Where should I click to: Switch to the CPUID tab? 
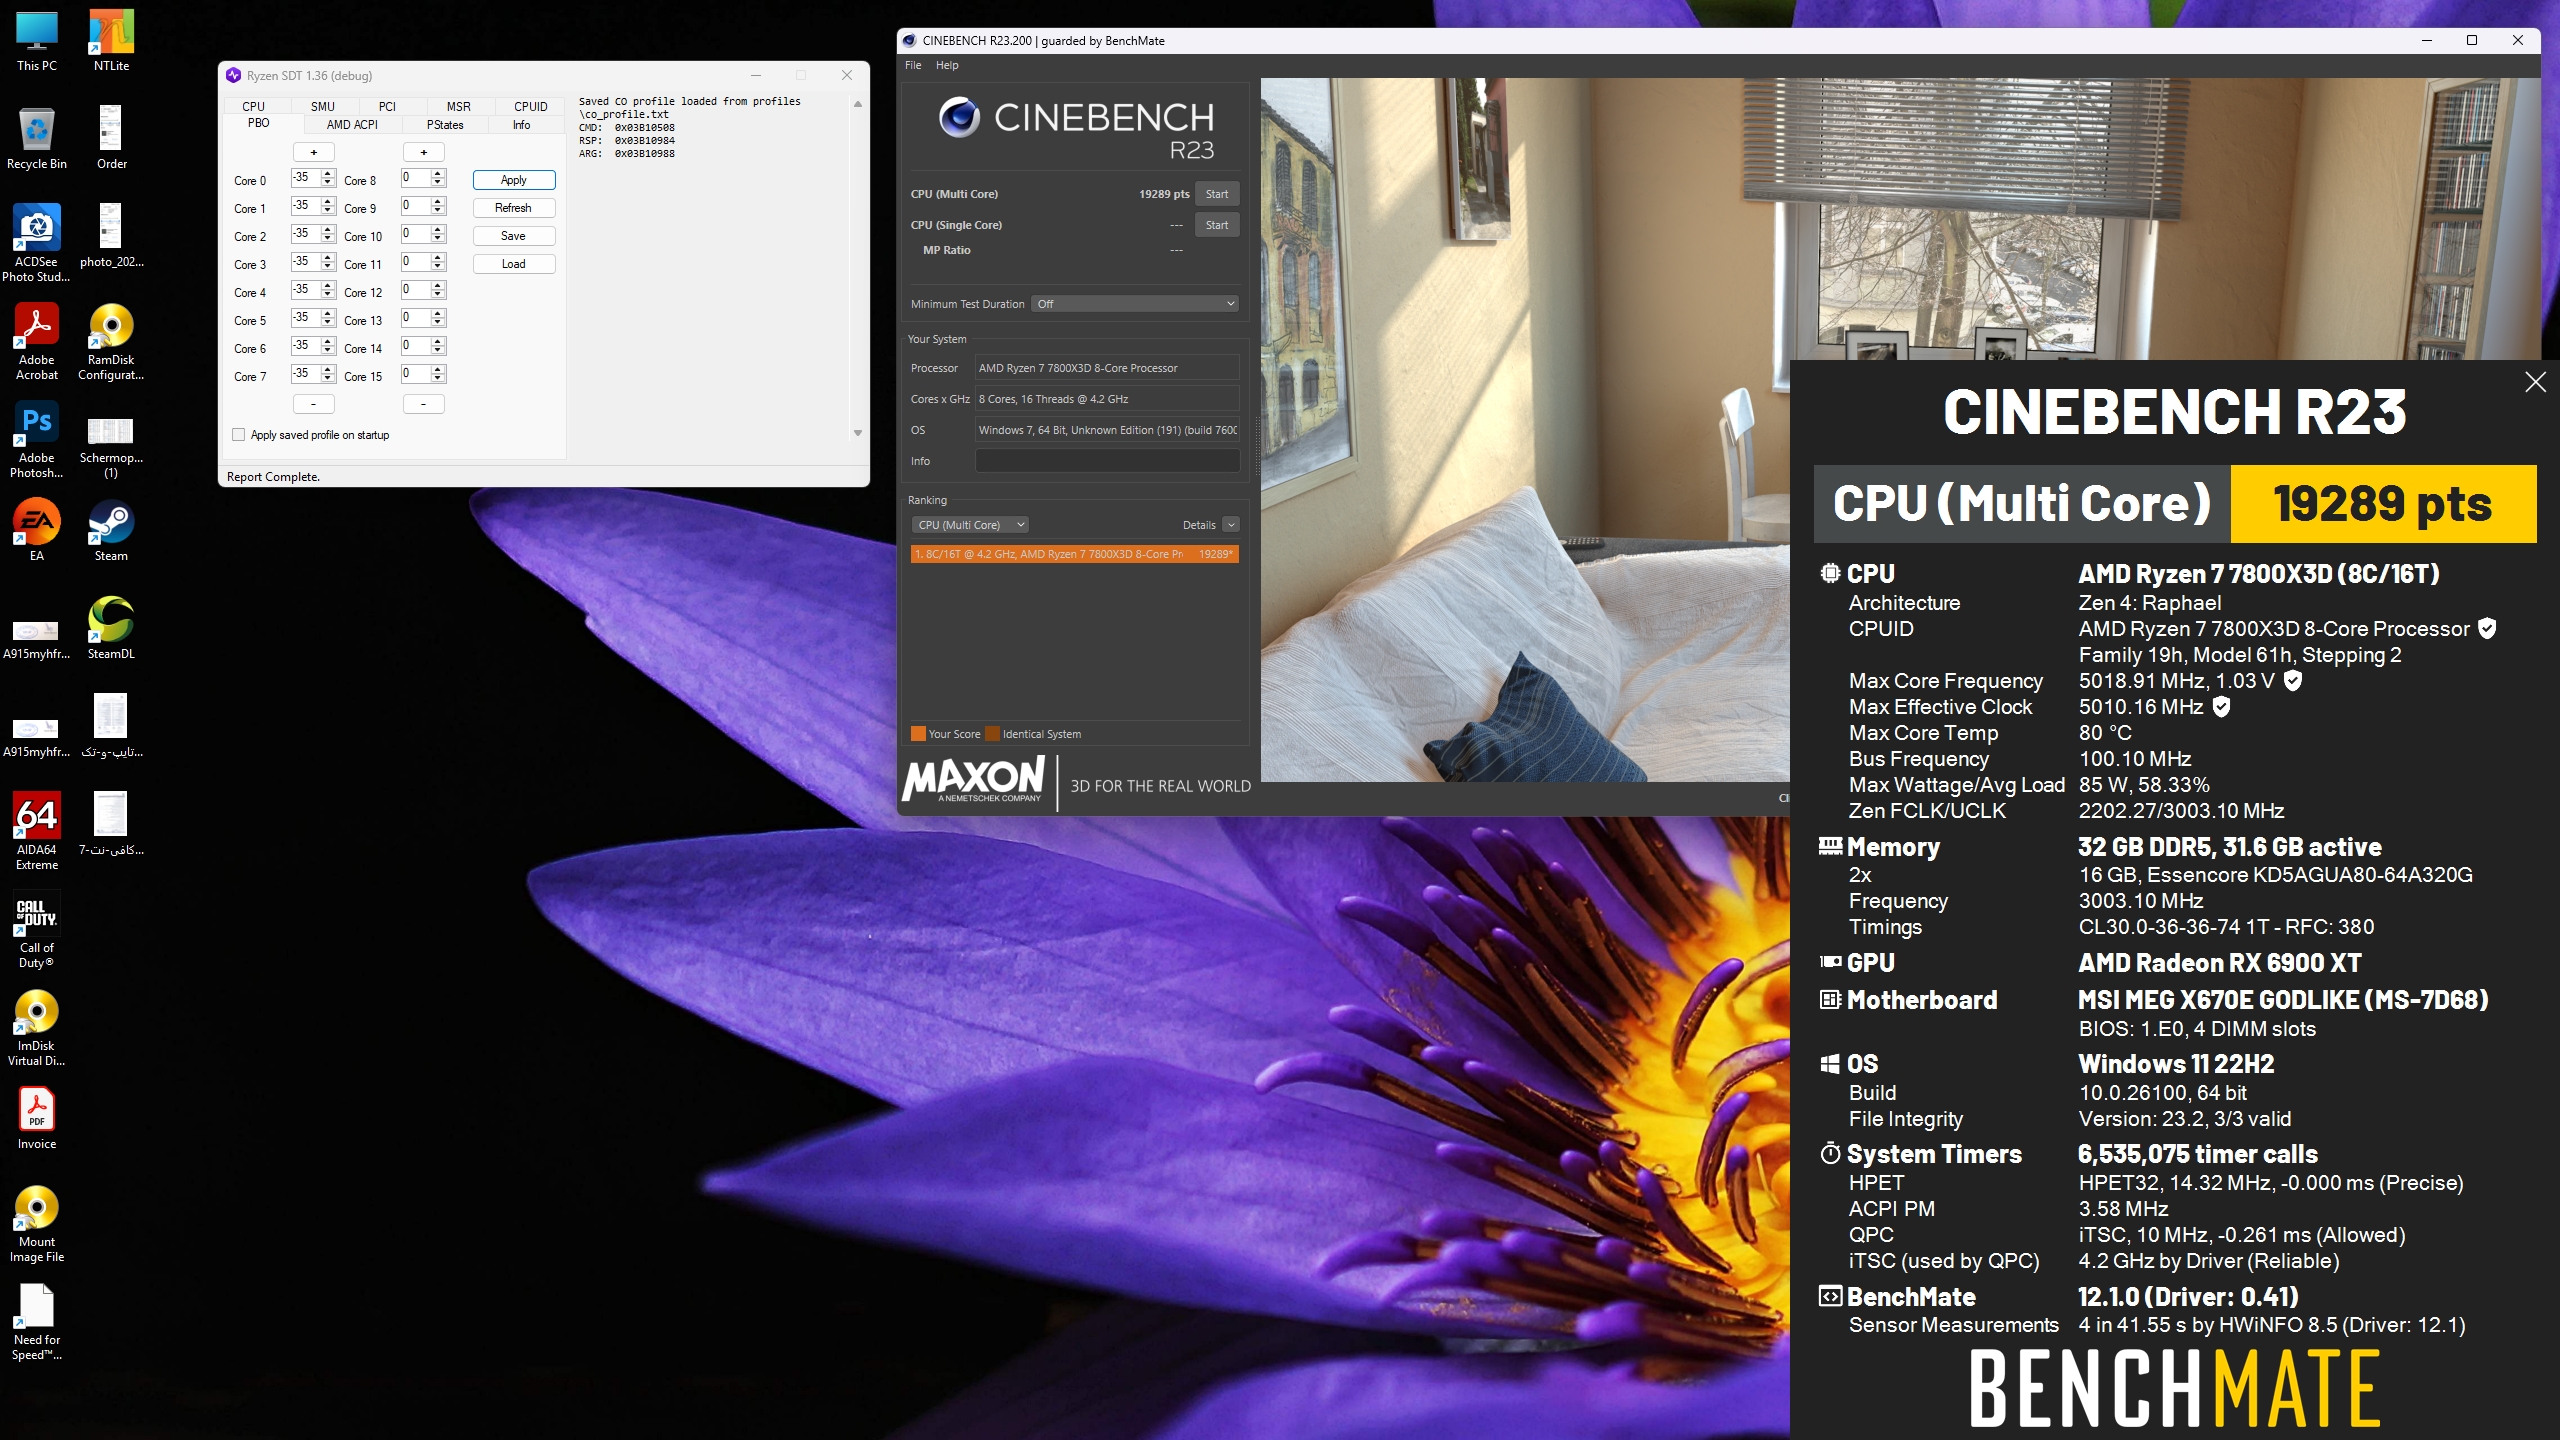[x=530, y=106]
